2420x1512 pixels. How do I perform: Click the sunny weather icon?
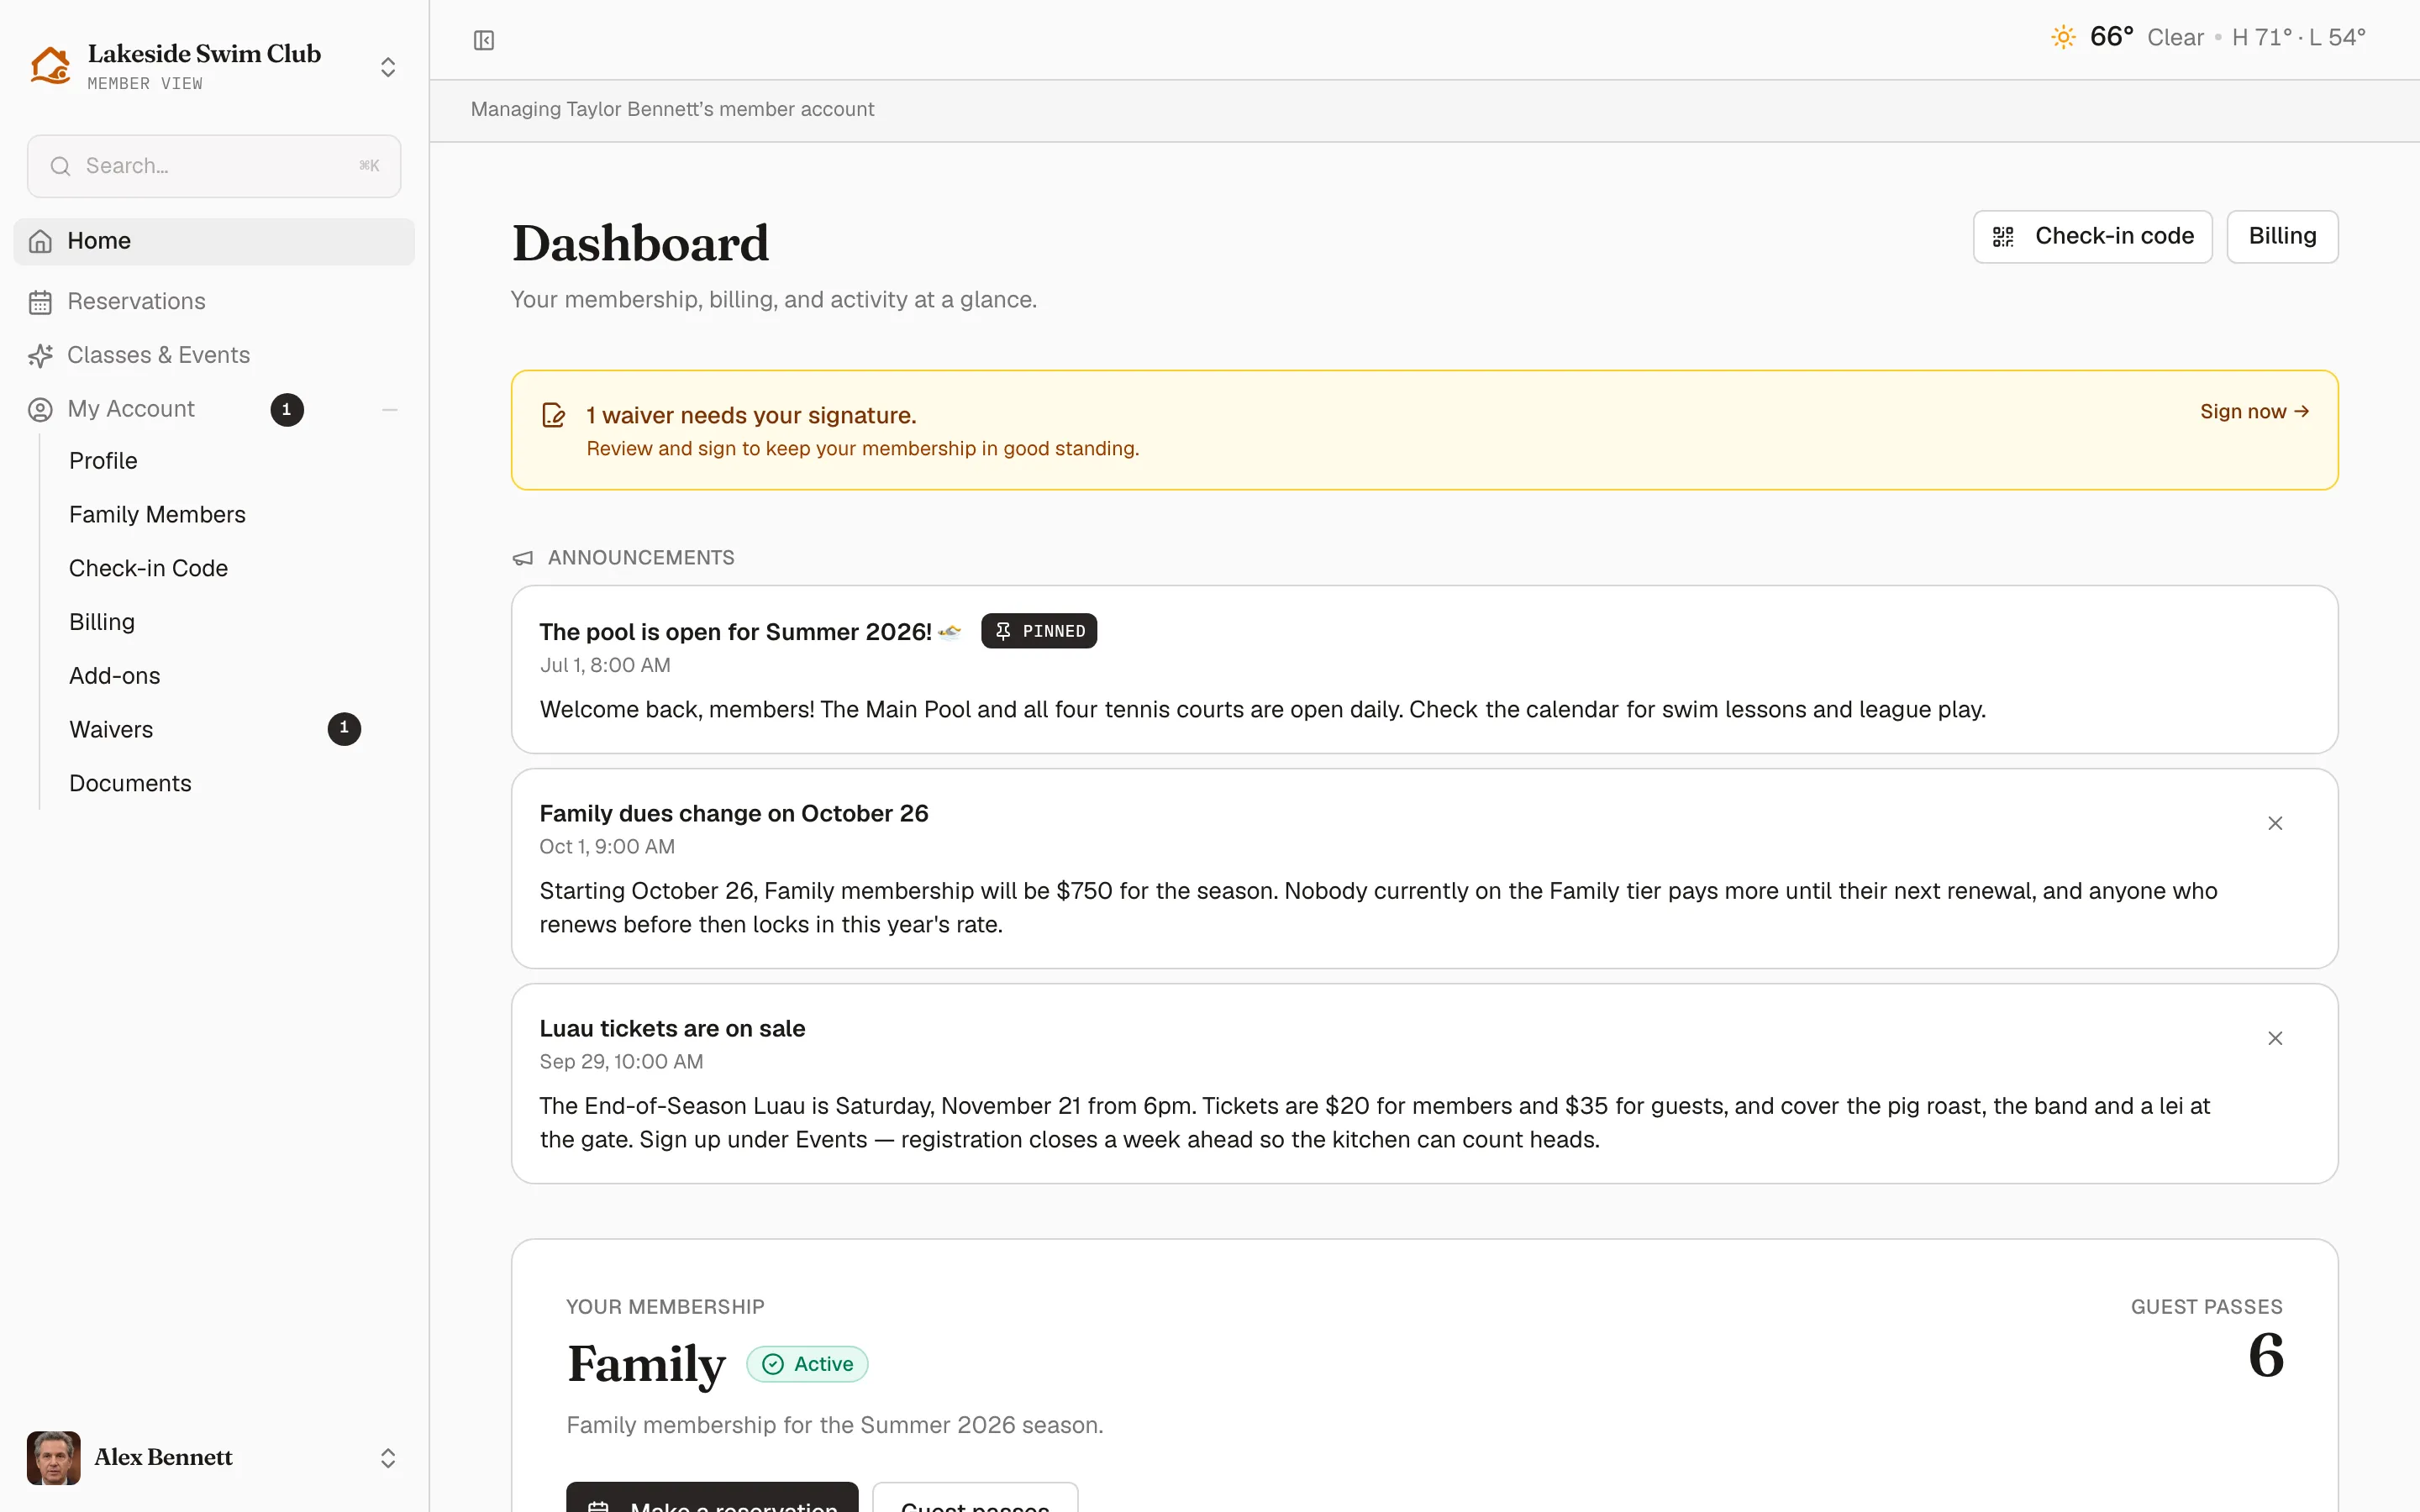click(x=2063, y=38)
